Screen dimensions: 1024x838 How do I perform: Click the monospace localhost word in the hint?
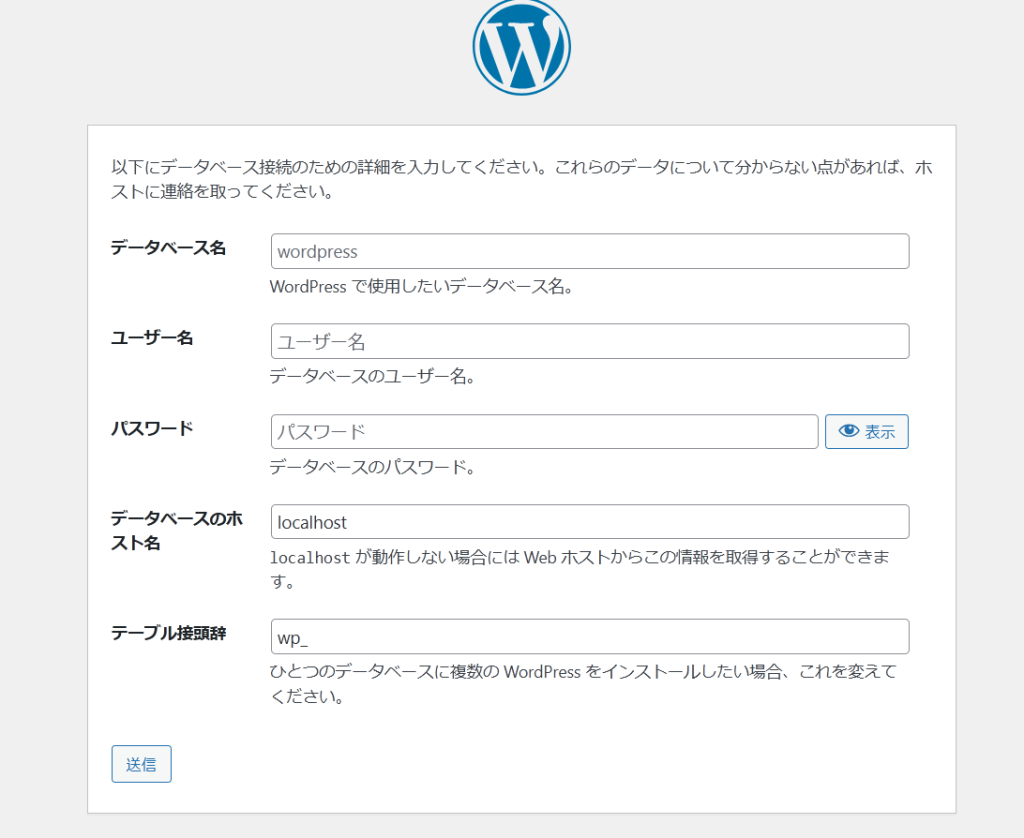(x=310, y=558)
